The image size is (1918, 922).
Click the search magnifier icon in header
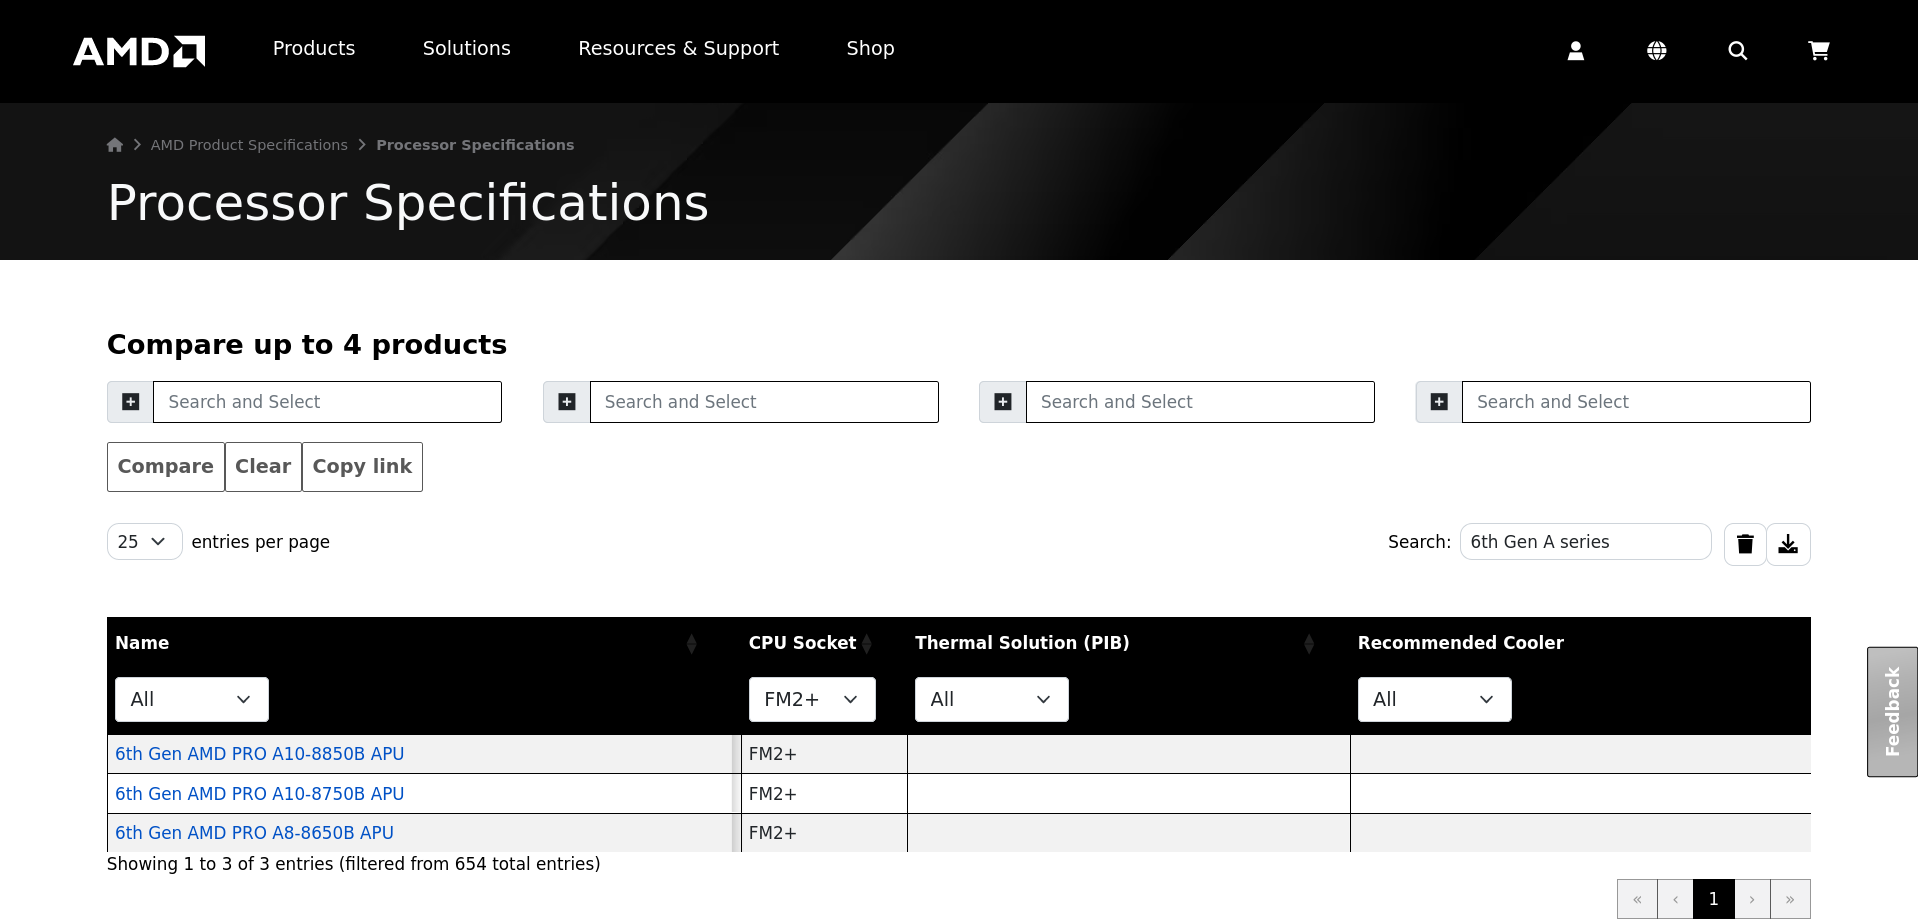1738,51
